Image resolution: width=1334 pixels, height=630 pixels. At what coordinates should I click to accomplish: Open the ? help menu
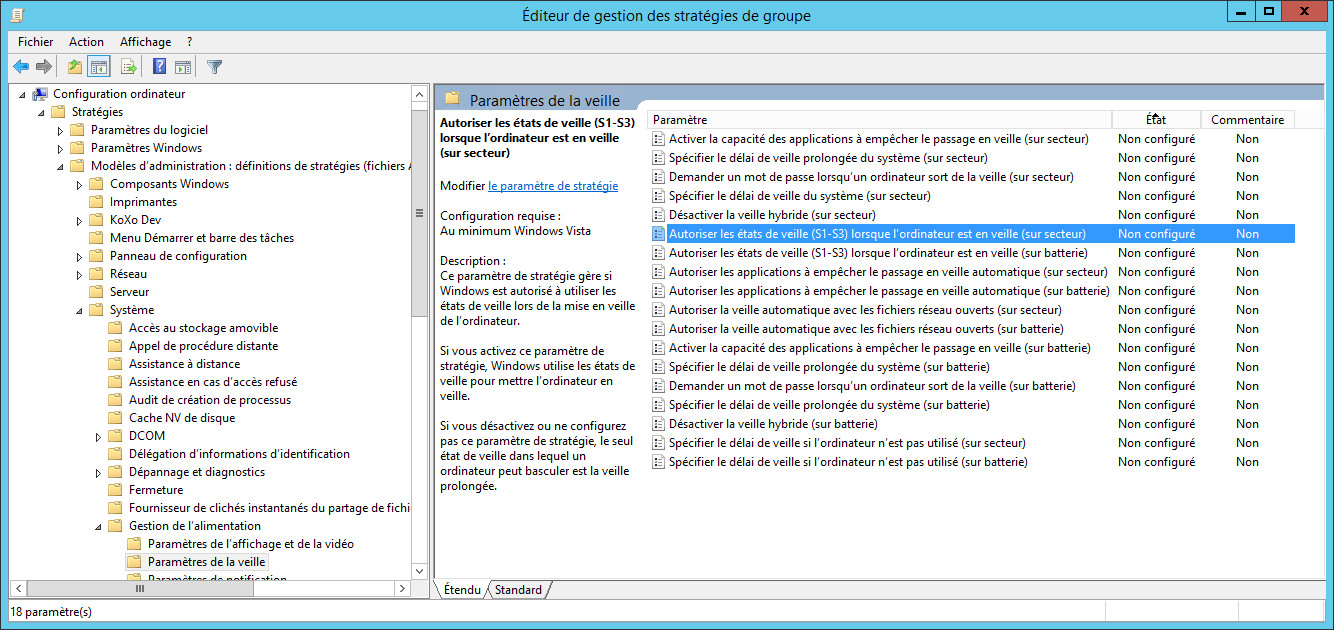point(190,42)
